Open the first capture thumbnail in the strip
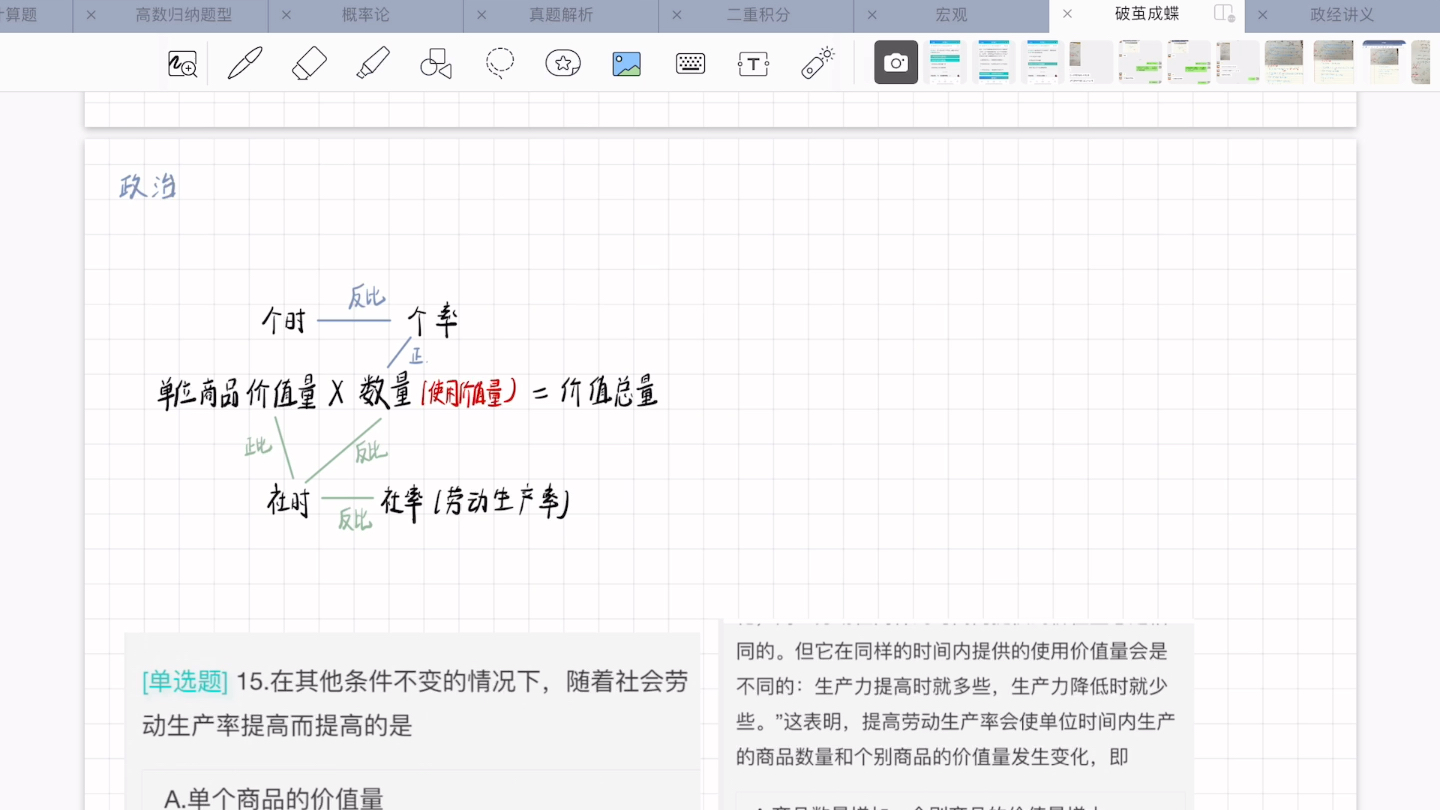 tap(945, 62)
